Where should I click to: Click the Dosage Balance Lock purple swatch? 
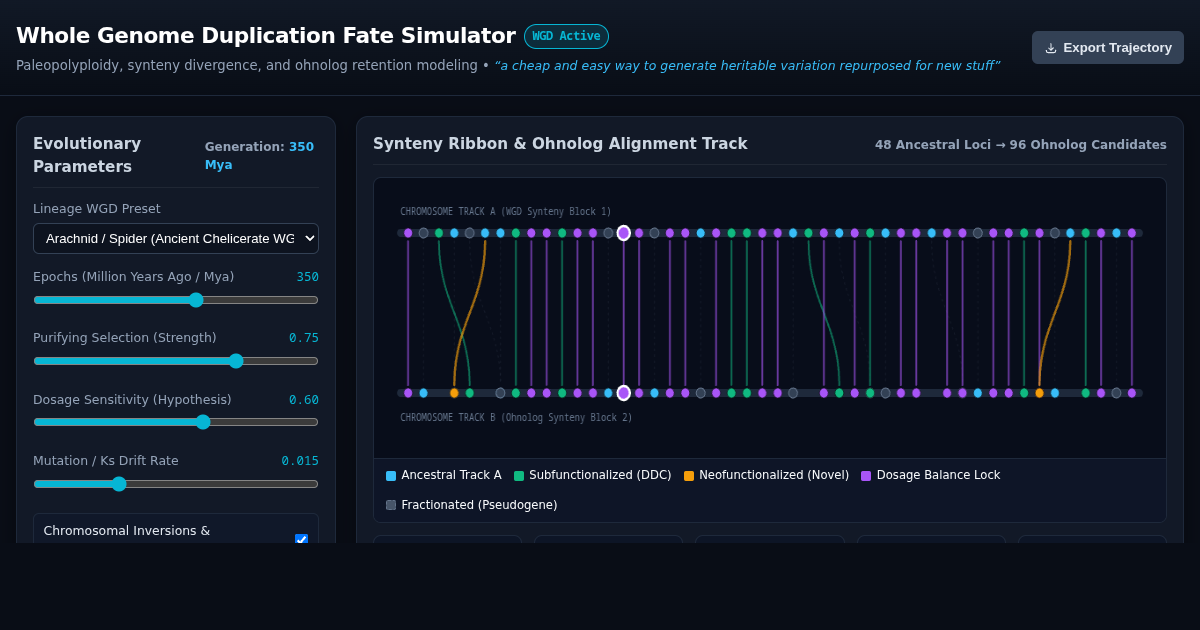point(866,476)
